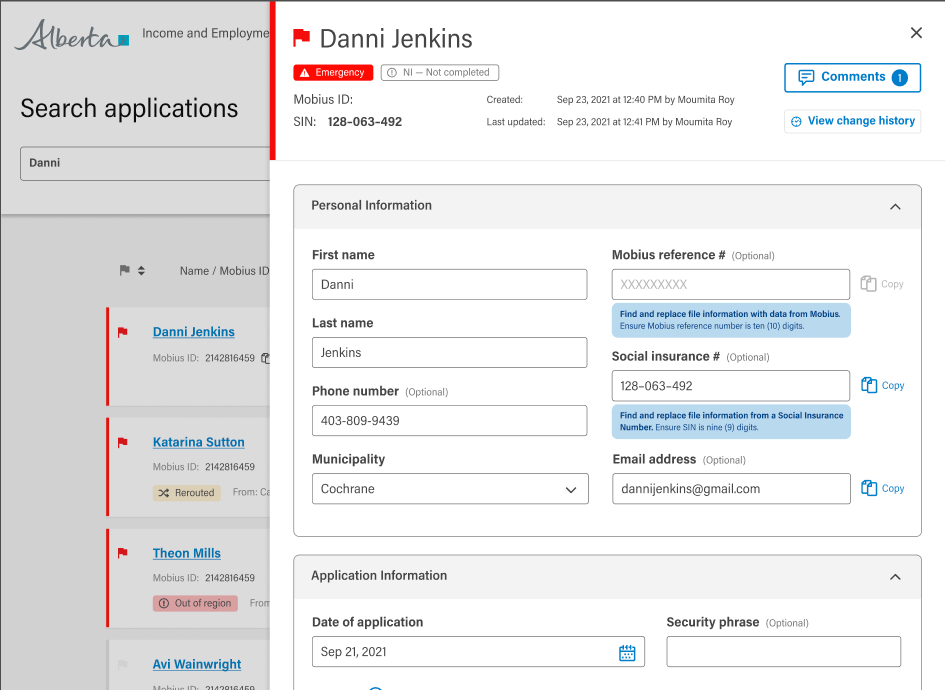The height and width of the screenshot is (690, 945).
Task: Focus the Security phrase field
Action: pyautogui.click(x=783, y=652)
